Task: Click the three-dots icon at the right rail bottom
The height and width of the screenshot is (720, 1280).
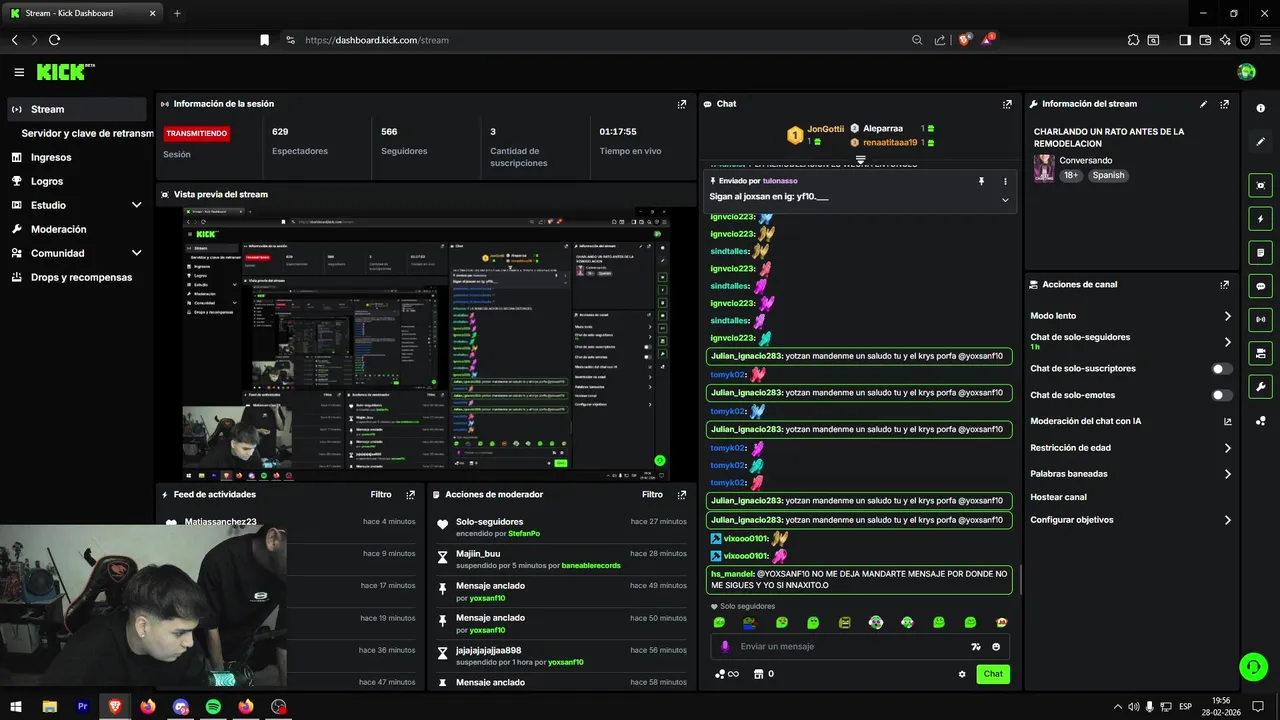Action: point(1260,421)
